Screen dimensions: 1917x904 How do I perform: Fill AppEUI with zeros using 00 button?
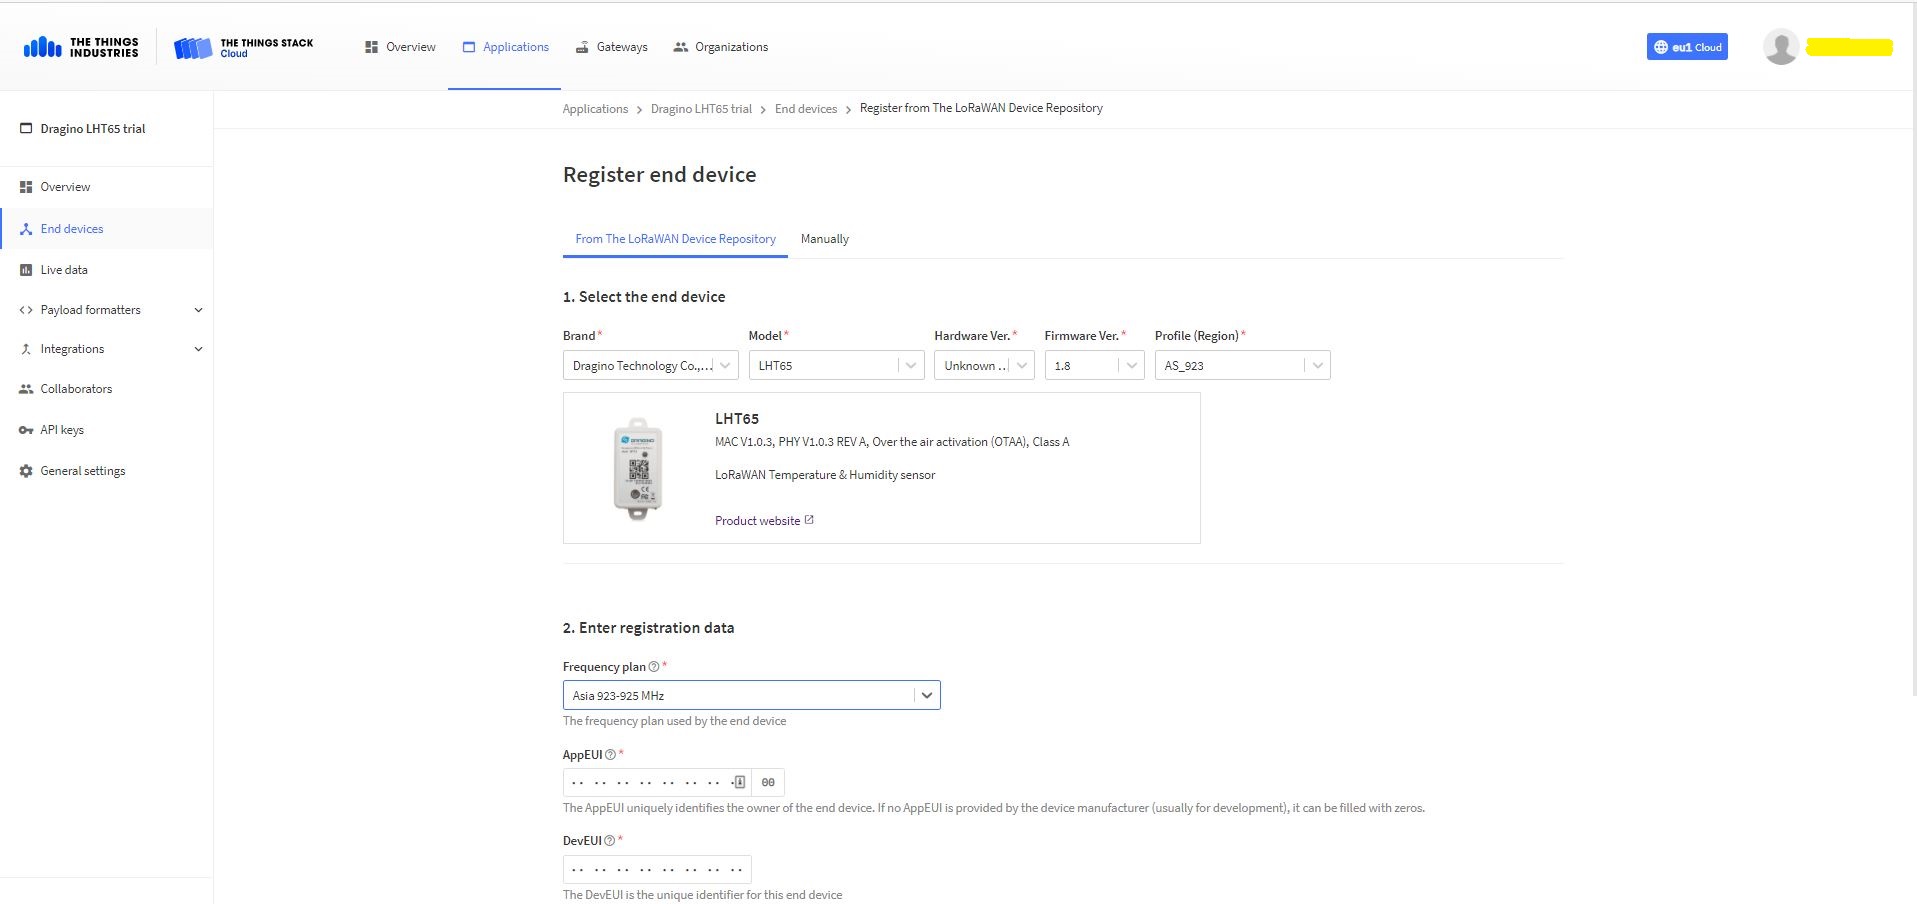(768, 783)
